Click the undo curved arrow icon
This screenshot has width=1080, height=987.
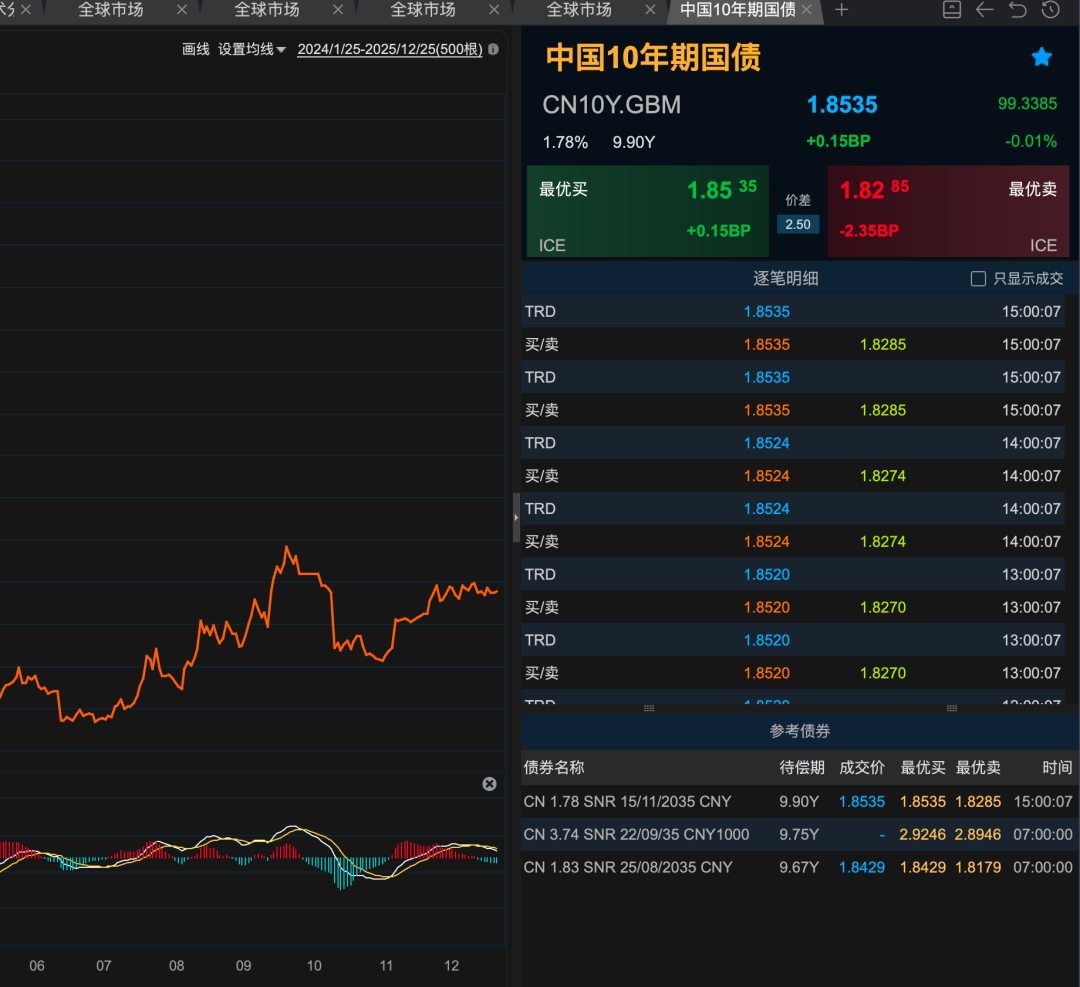pyautogui.click(x=1017, y=10)
